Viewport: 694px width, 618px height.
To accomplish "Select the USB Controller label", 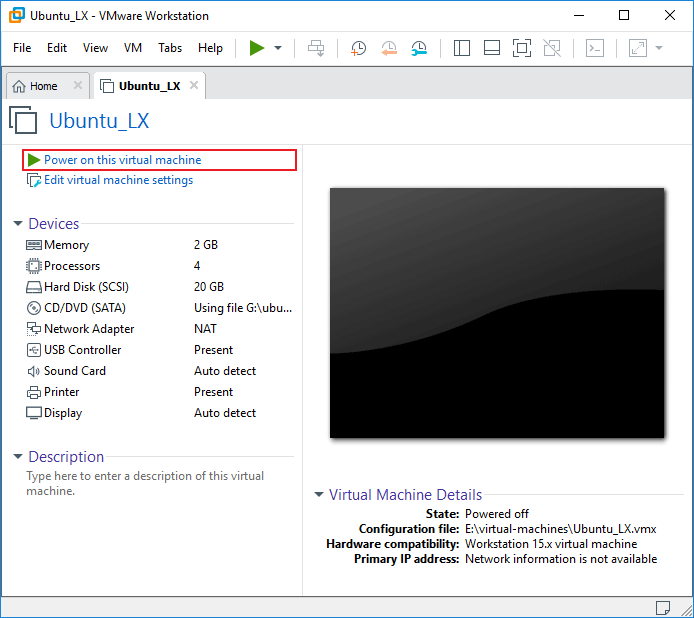I will (82, 350).
